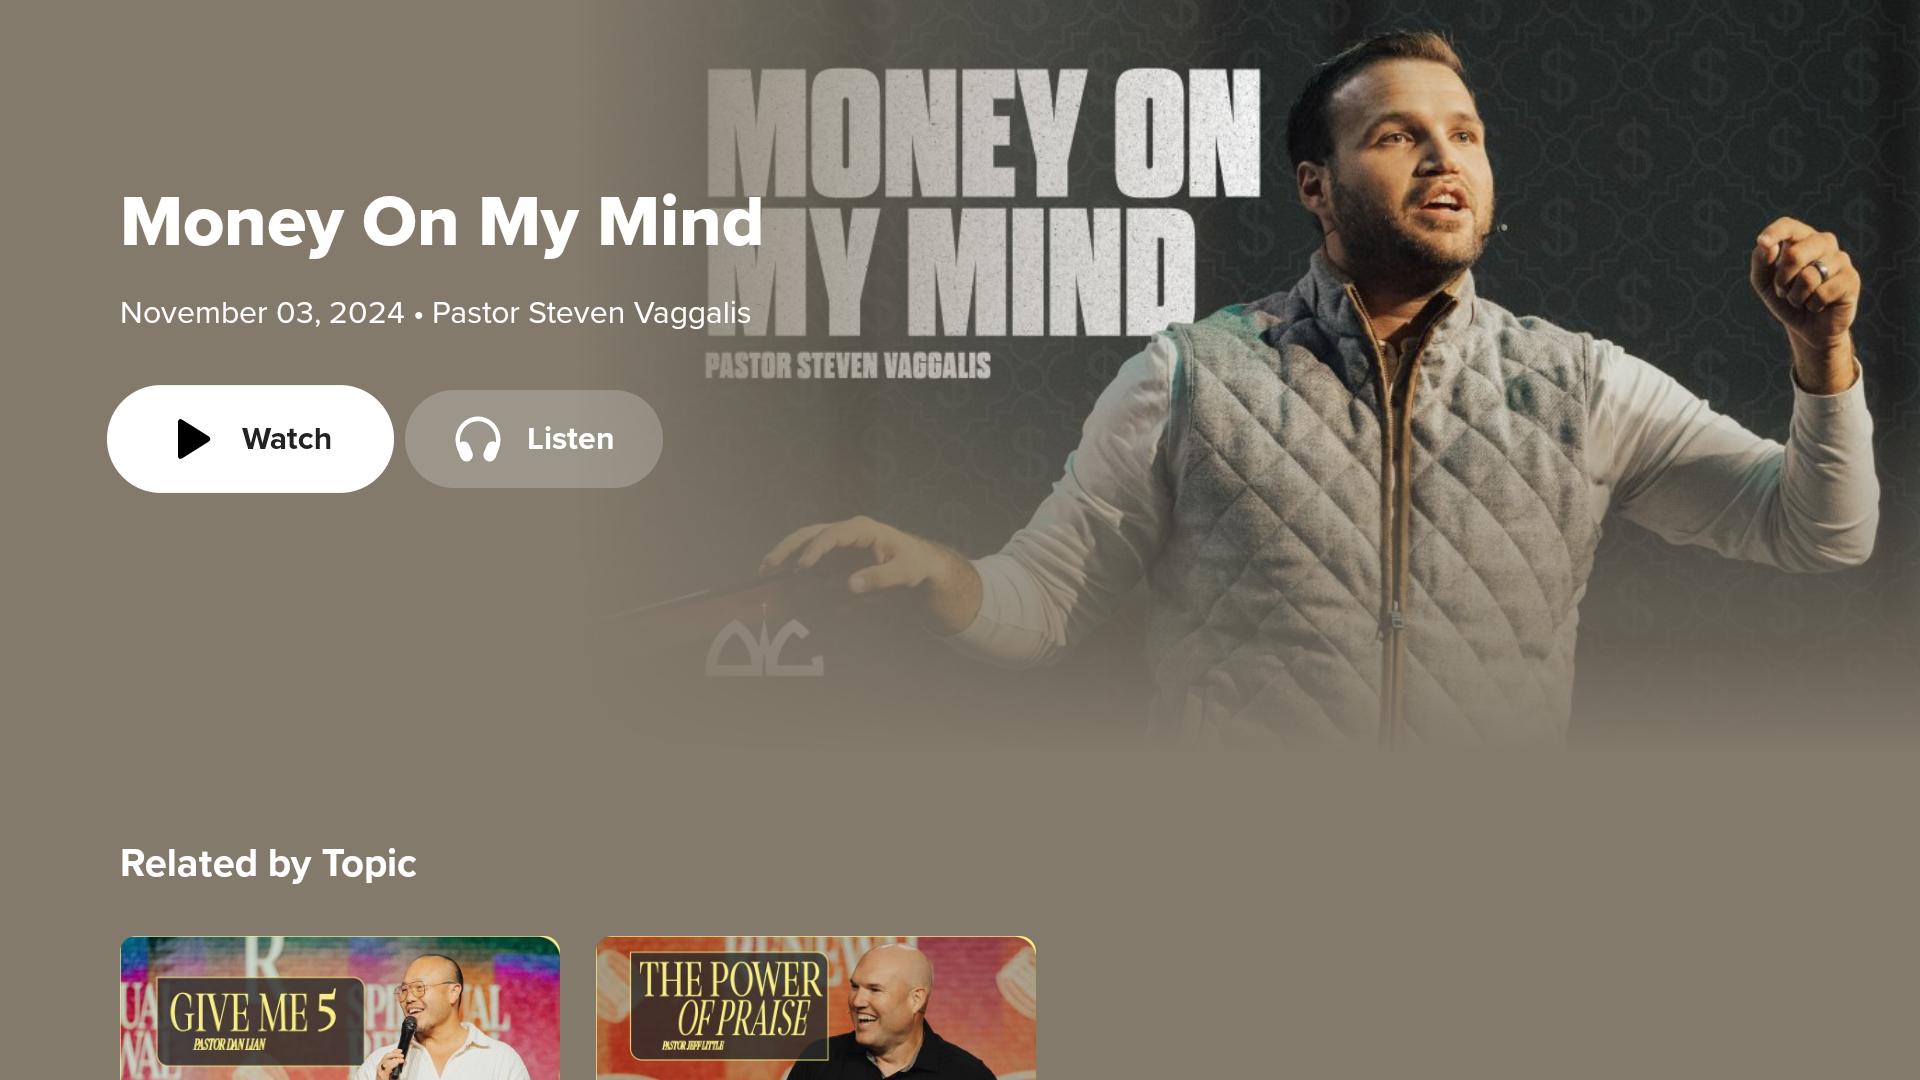The height and width of the screenshot is (1080, 1920).
Task: Click the PASTOR STEVEN VAGGALIS artwork caption
Action: point(848,366)
